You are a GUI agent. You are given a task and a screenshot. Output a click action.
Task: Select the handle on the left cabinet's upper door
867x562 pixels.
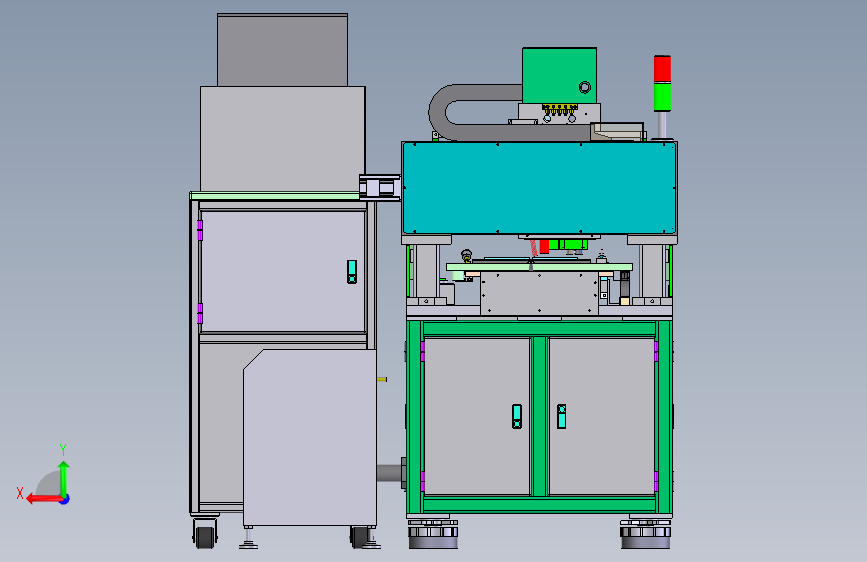click(352, 272)
